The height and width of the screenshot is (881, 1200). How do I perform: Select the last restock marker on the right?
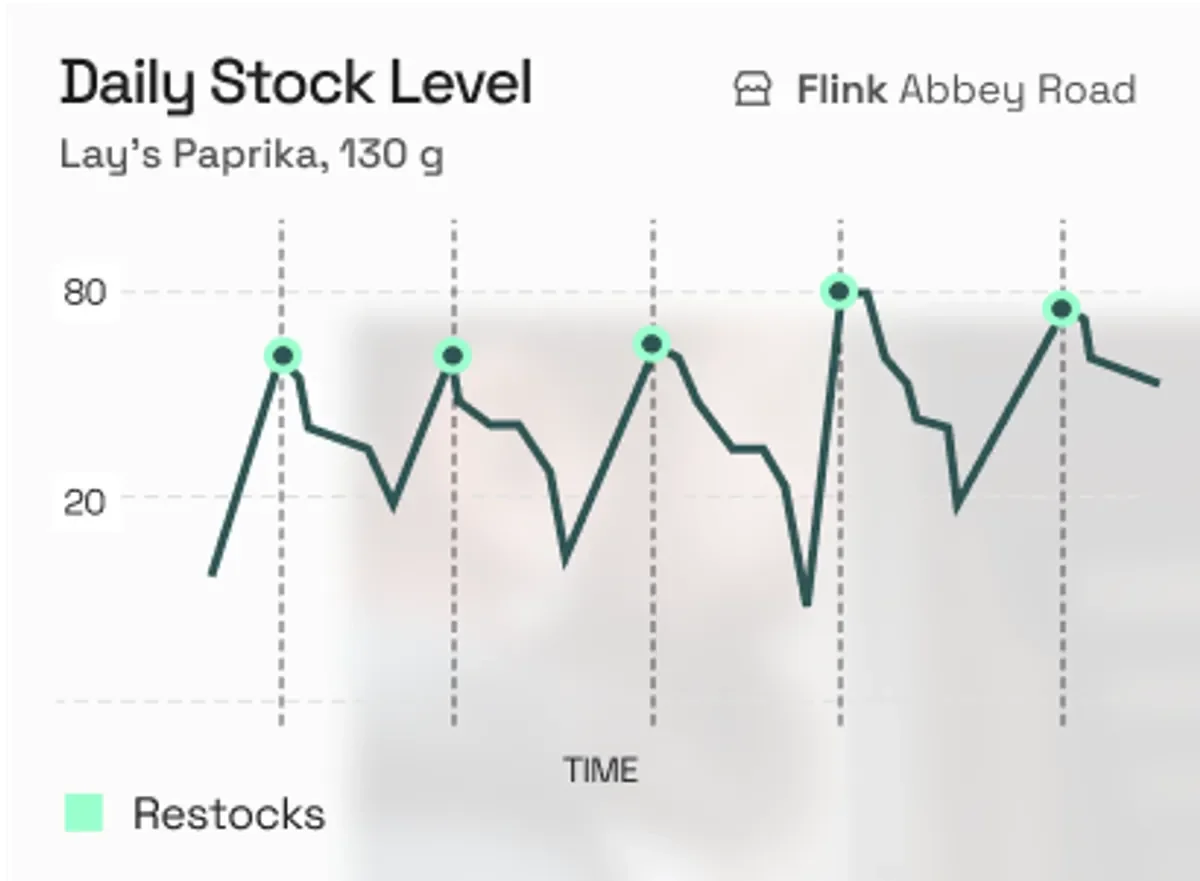pyautogui.click(x=1062, y=309)
